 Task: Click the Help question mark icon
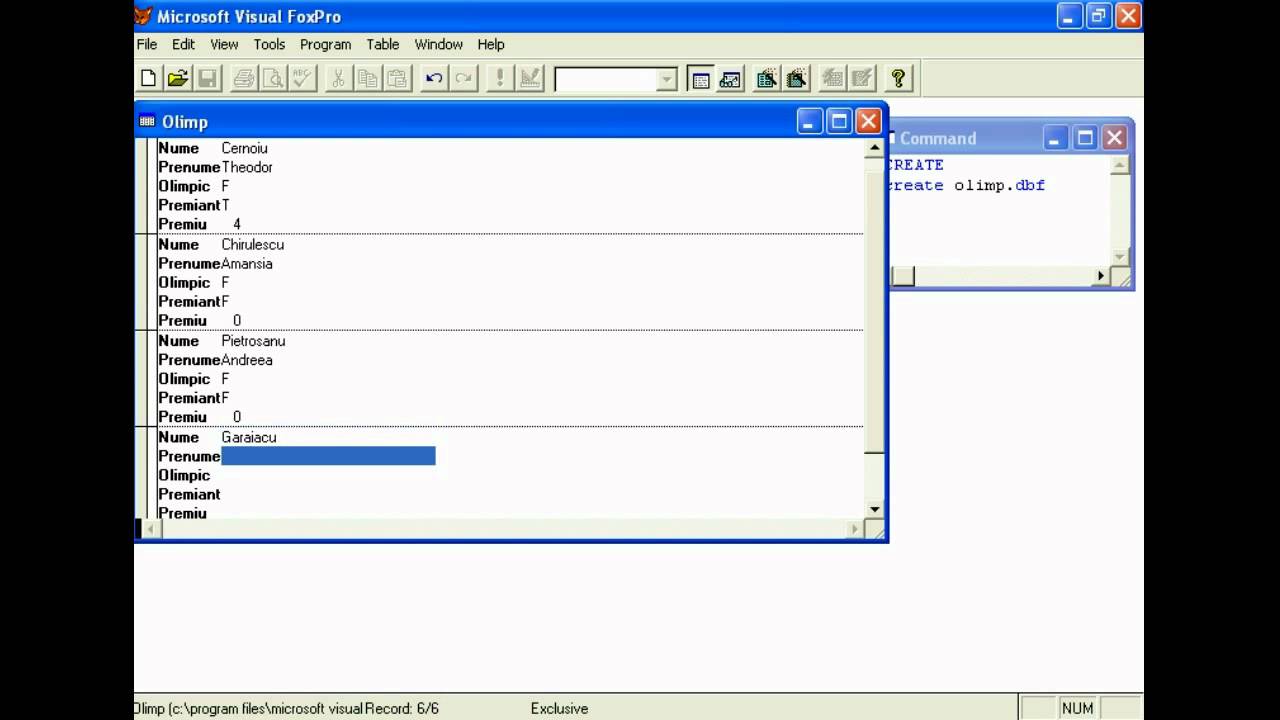click(x=898, y=79)
